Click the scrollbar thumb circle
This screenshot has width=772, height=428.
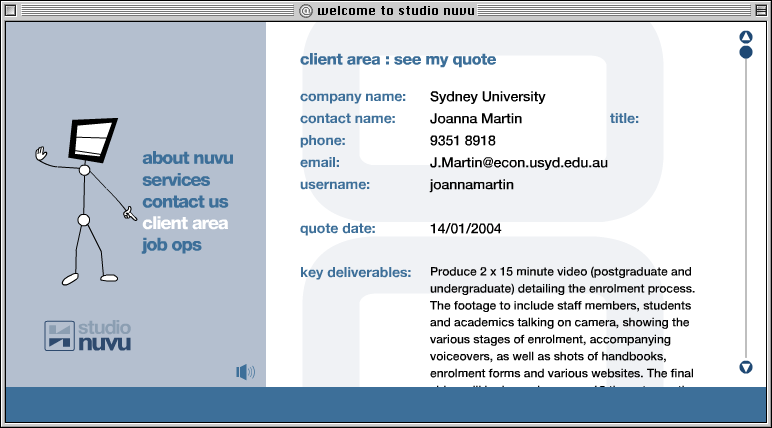tap(745, 52)
